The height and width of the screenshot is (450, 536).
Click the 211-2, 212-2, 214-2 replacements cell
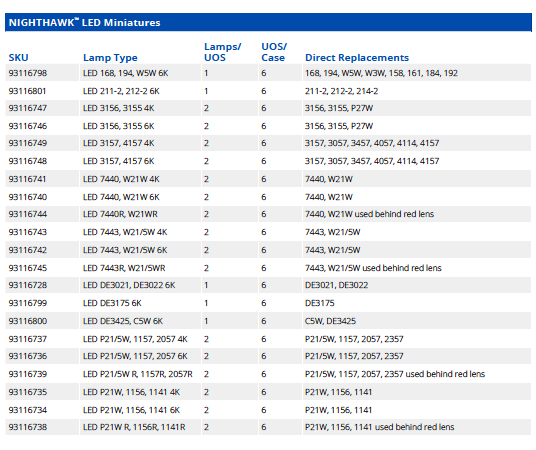pyautogui.click(x=341, y=91)
